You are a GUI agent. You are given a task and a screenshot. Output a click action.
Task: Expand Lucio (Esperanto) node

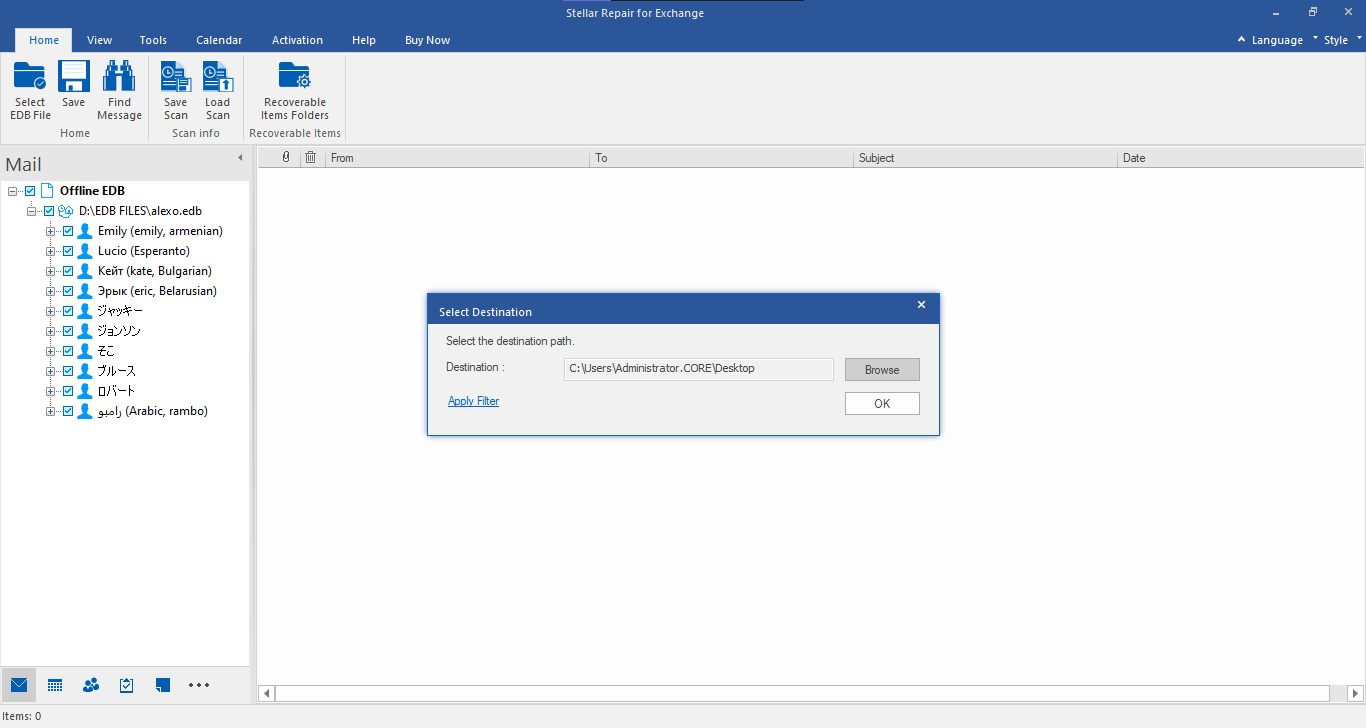pos(50,251)
